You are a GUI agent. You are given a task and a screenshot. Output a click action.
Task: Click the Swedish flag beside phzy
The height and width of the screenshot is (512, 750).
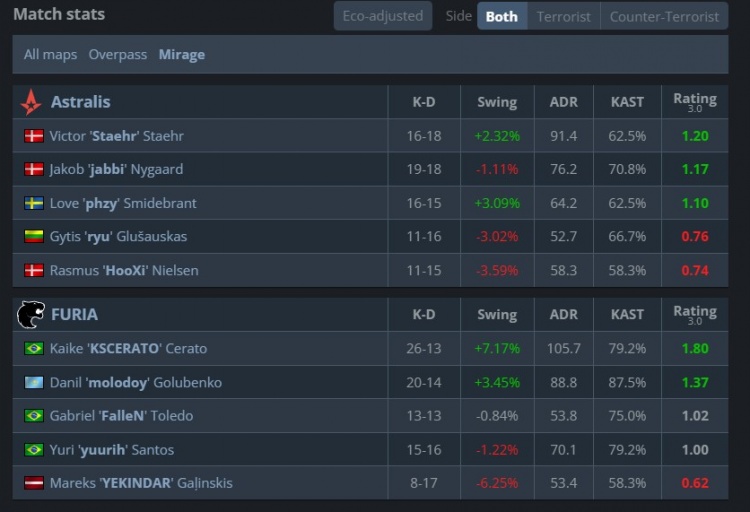(34, 203)
